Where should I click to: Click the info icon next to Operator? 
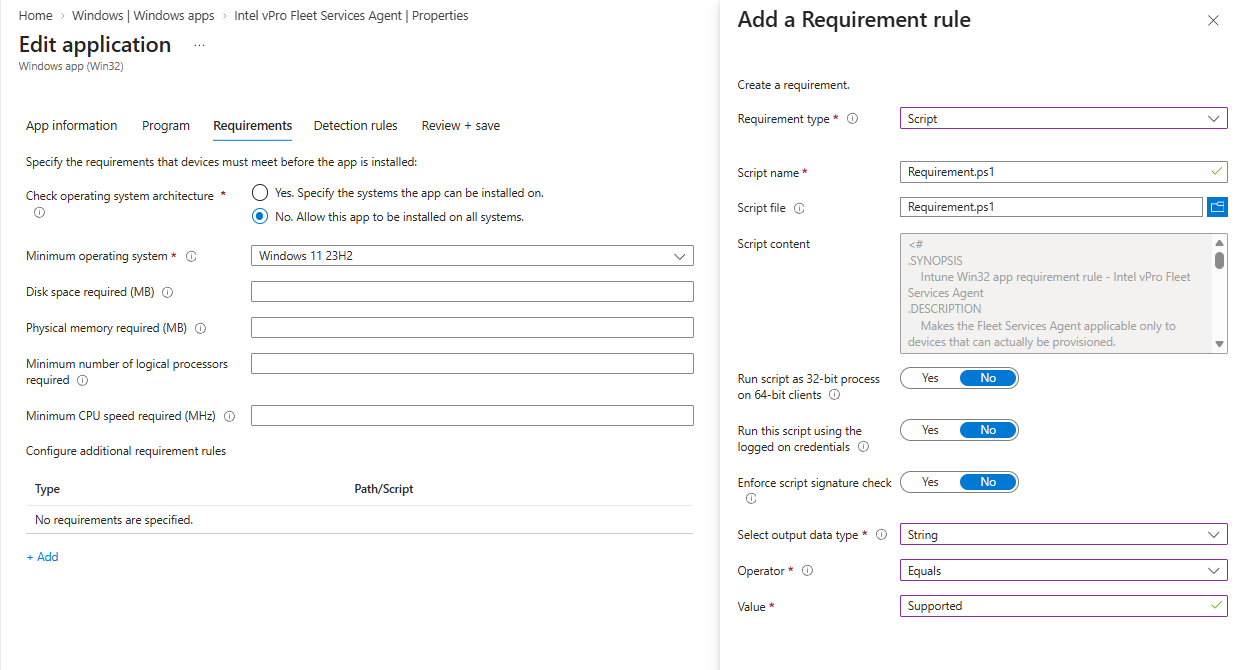[807, 571]
